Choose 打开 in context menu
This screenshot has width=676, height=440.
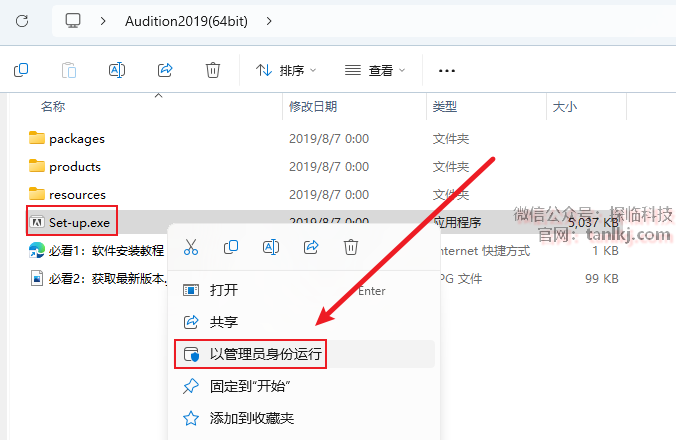click(304, 290)
